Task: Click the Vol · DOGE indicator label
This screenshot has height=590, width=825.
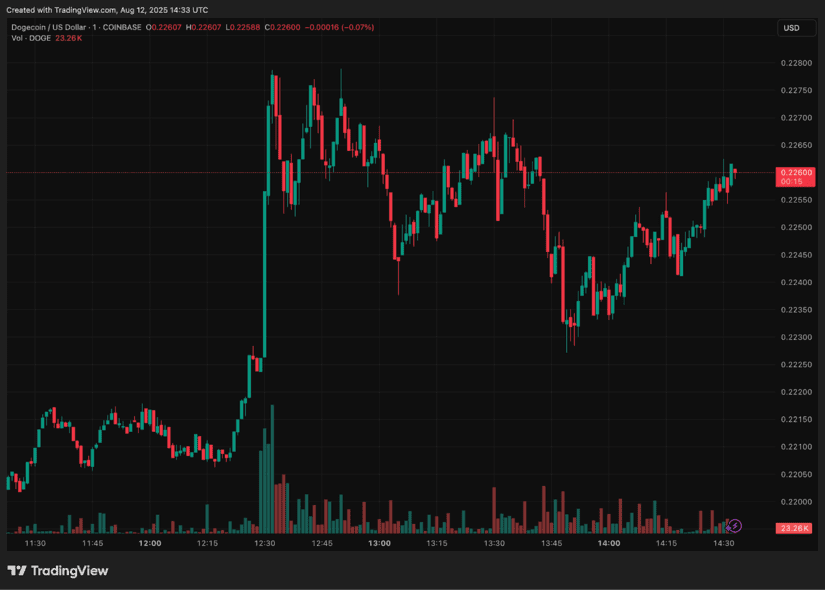Action: (31, 38)
